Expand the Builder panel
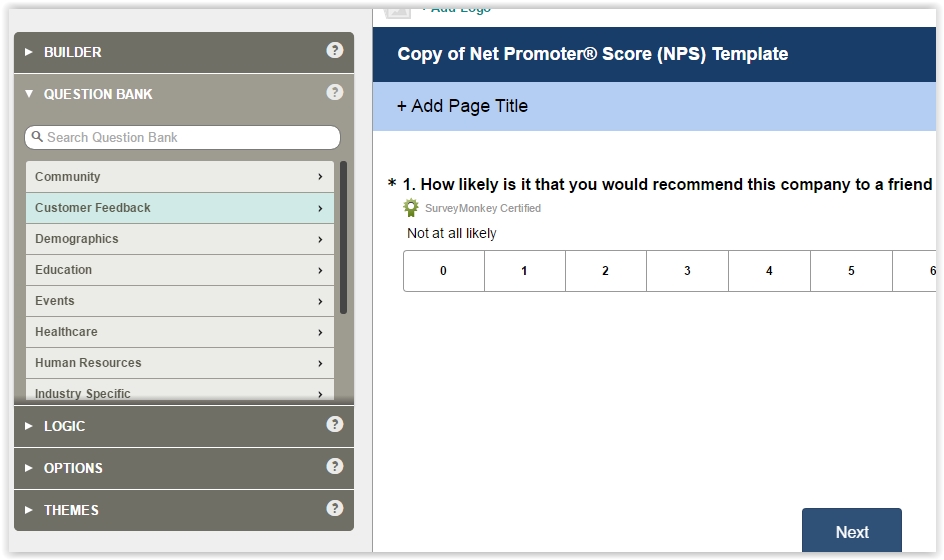Image resolution: width=944 pixels, height=560 pixels. pyautogui.click(x=72, y=52)
